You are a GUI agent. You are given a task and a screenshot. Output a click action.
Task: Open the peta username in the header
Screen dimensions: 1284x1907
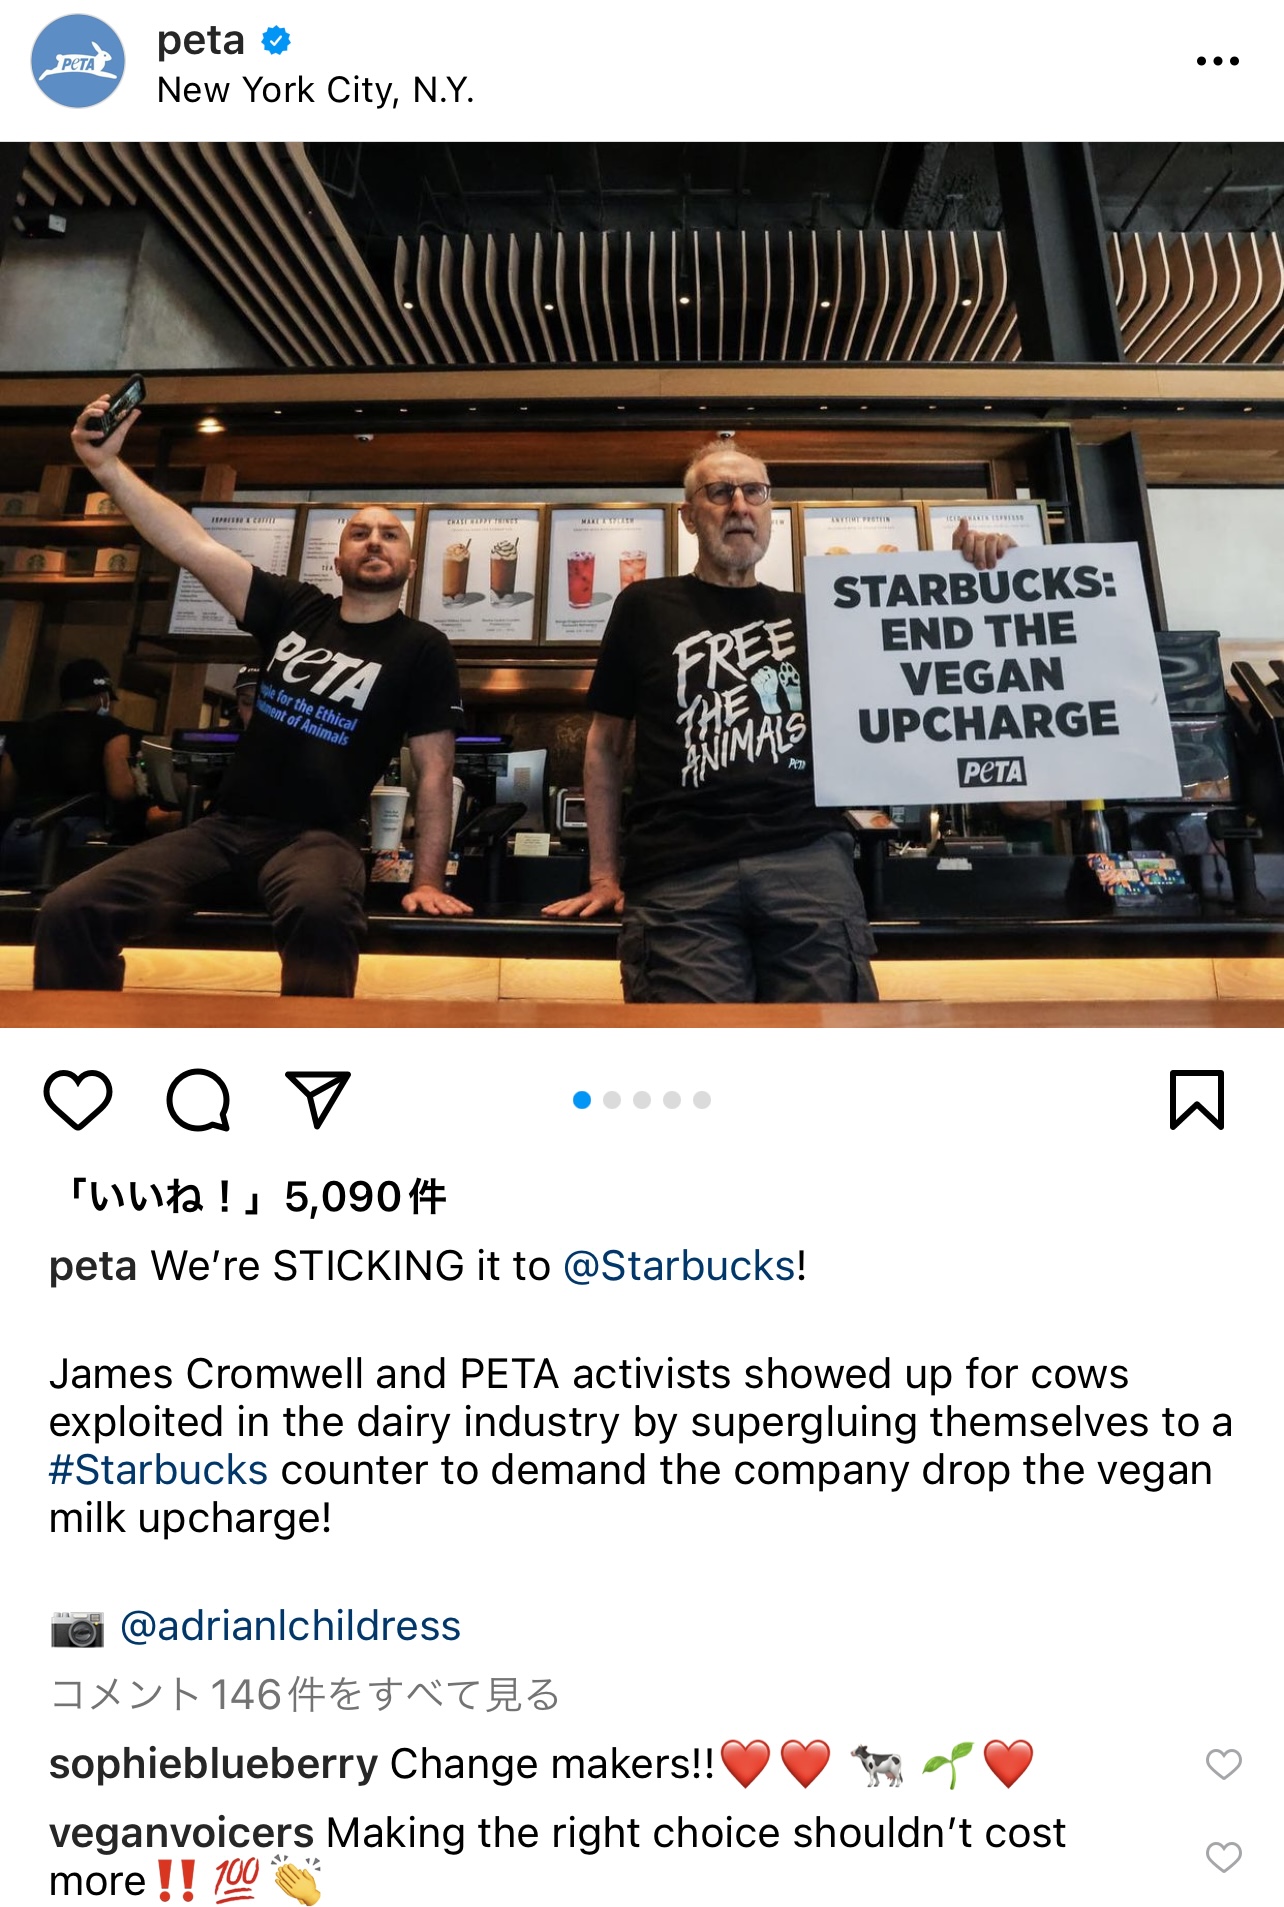(x=201, y=40)
